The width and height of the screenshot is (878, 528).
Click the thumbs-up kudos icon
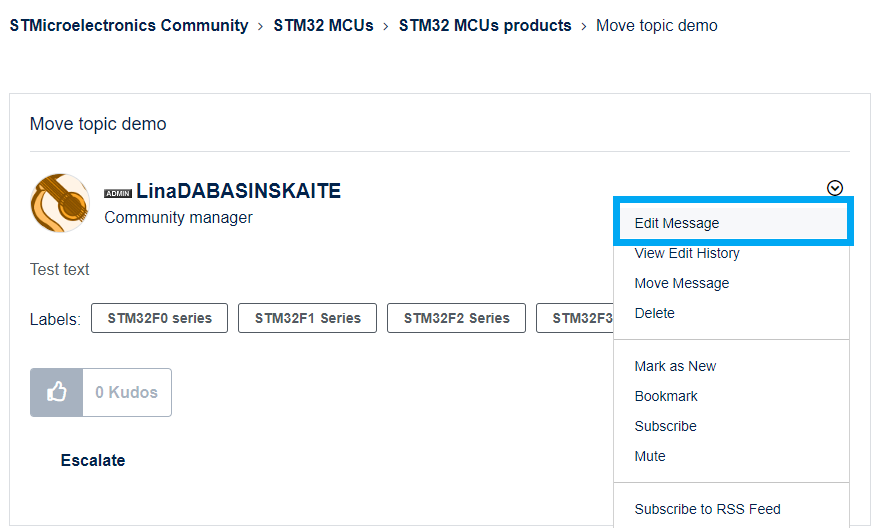56,392
